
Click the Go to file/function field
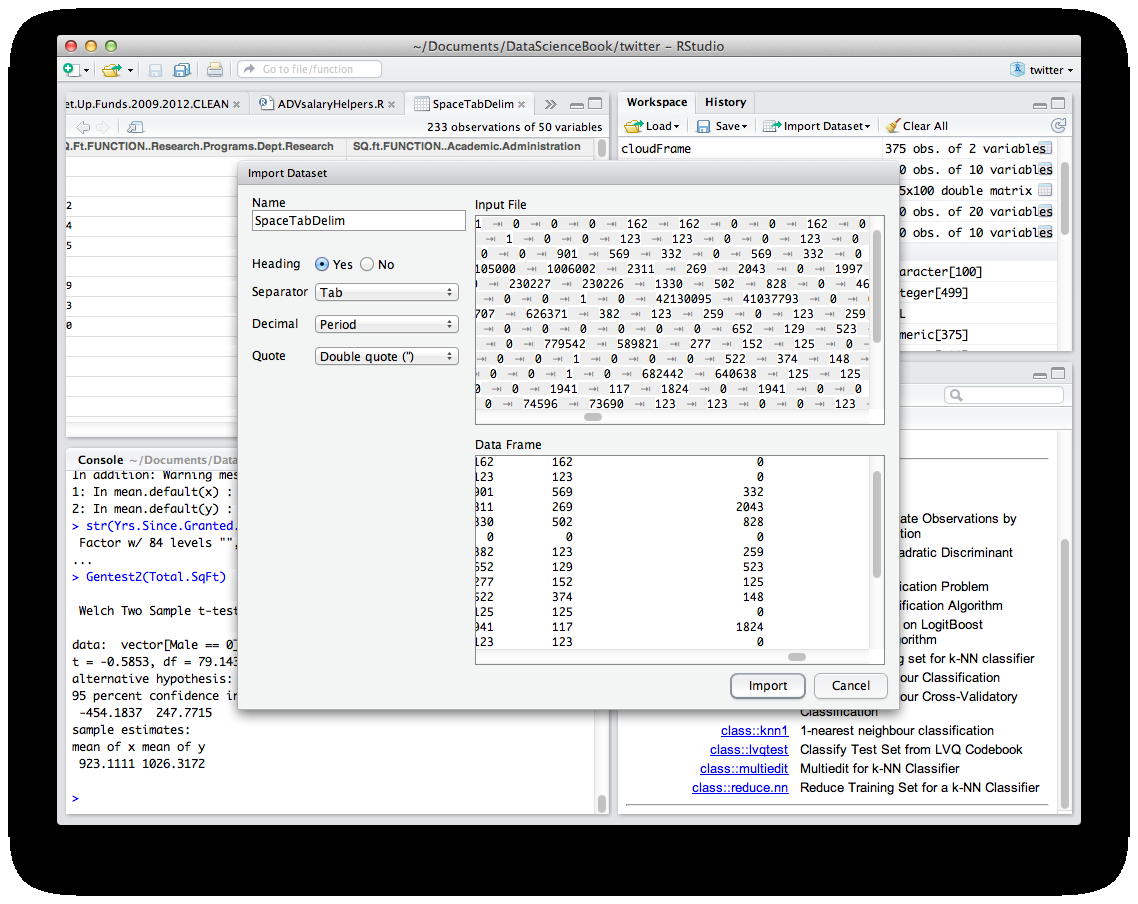click(x=309, y=69)
